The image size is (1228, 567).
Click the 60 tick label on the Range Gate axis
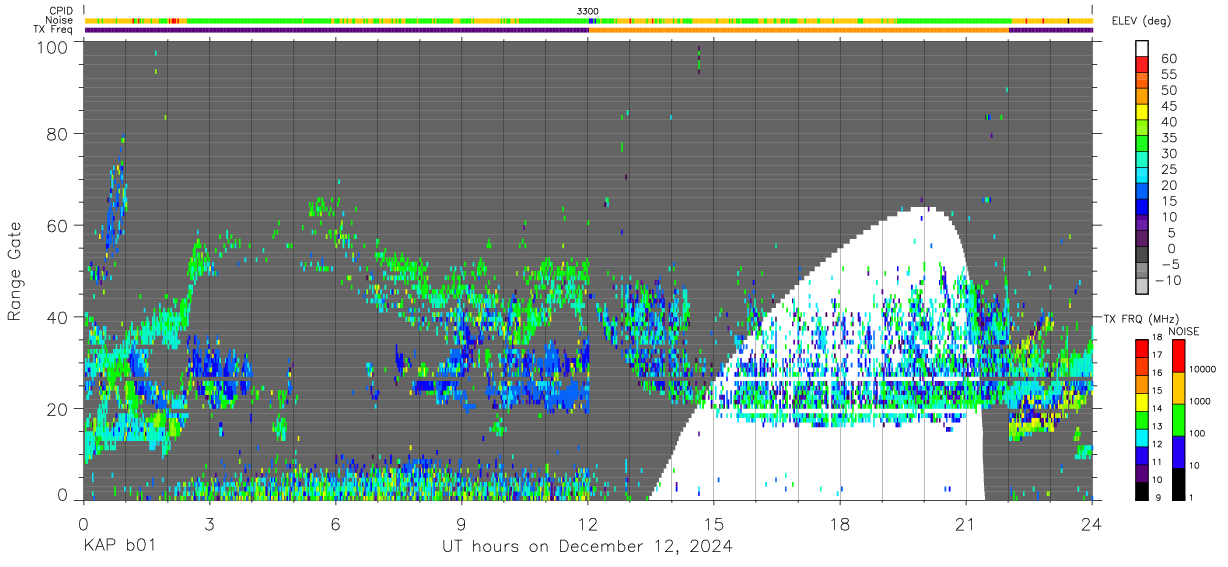click(57, 225)
